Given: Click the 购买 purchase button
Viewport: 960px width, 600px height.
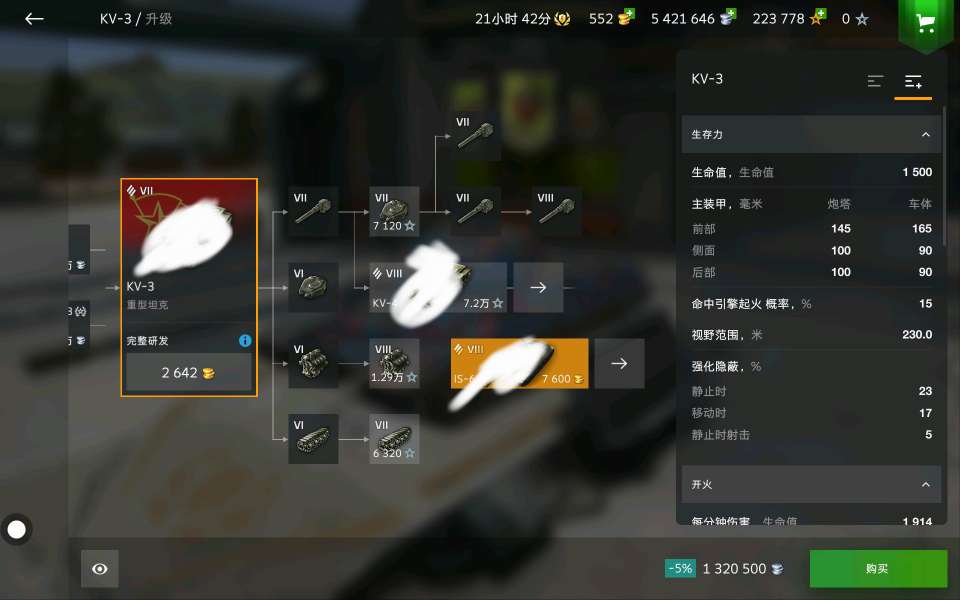Looking at the screenshot, I should coord(878,569).
